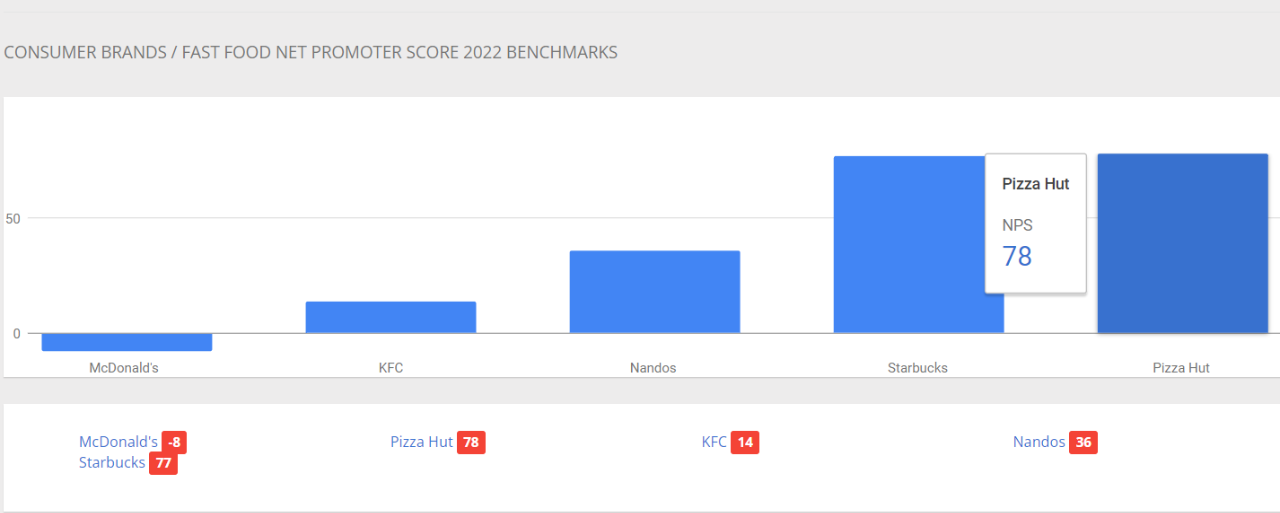Click the Starbucks axis label
Screen dimensions: 1280x513
tap(918, 368)
